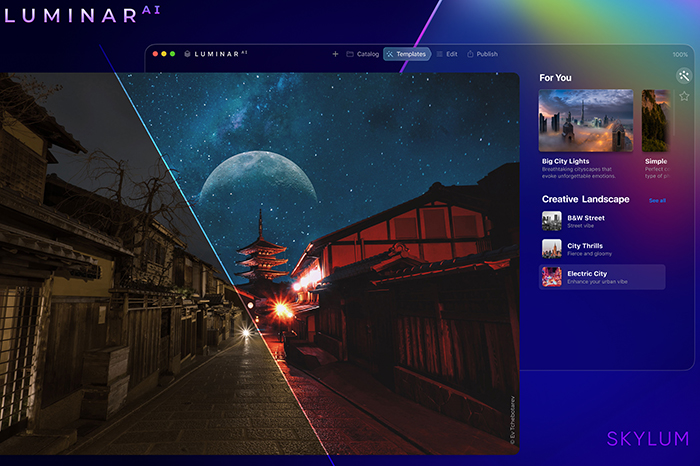Click the green maximize window button

(172, 54)
